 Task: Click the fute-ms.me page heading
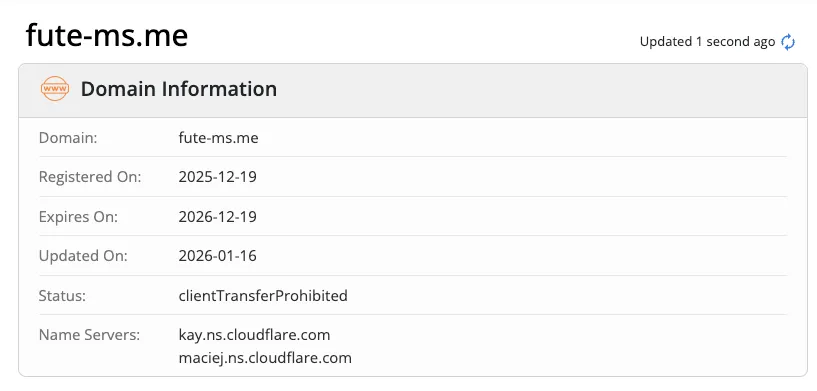(x=107, y=36)
